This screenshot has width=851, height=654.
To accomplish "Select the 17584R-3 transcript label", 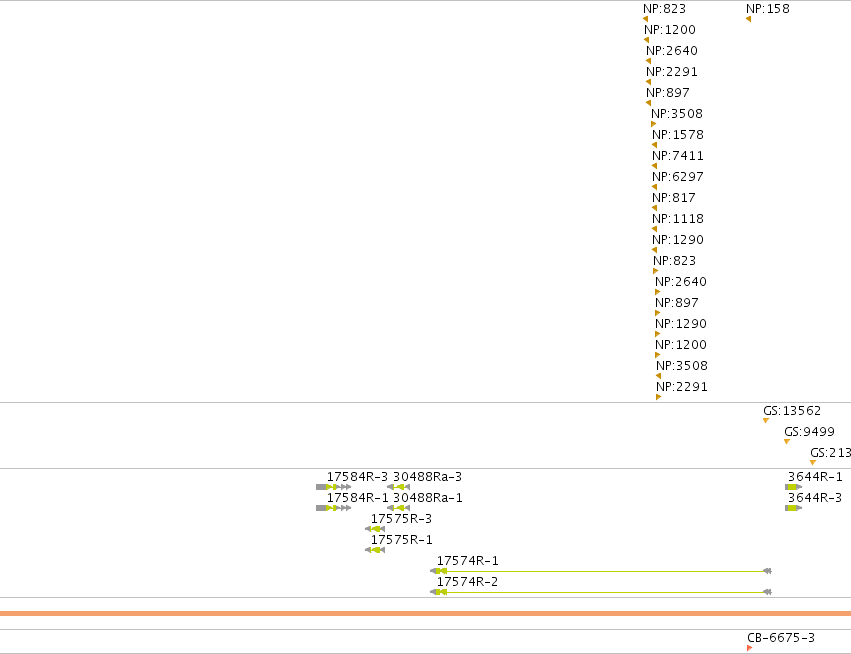I will [x=357, y=477].
